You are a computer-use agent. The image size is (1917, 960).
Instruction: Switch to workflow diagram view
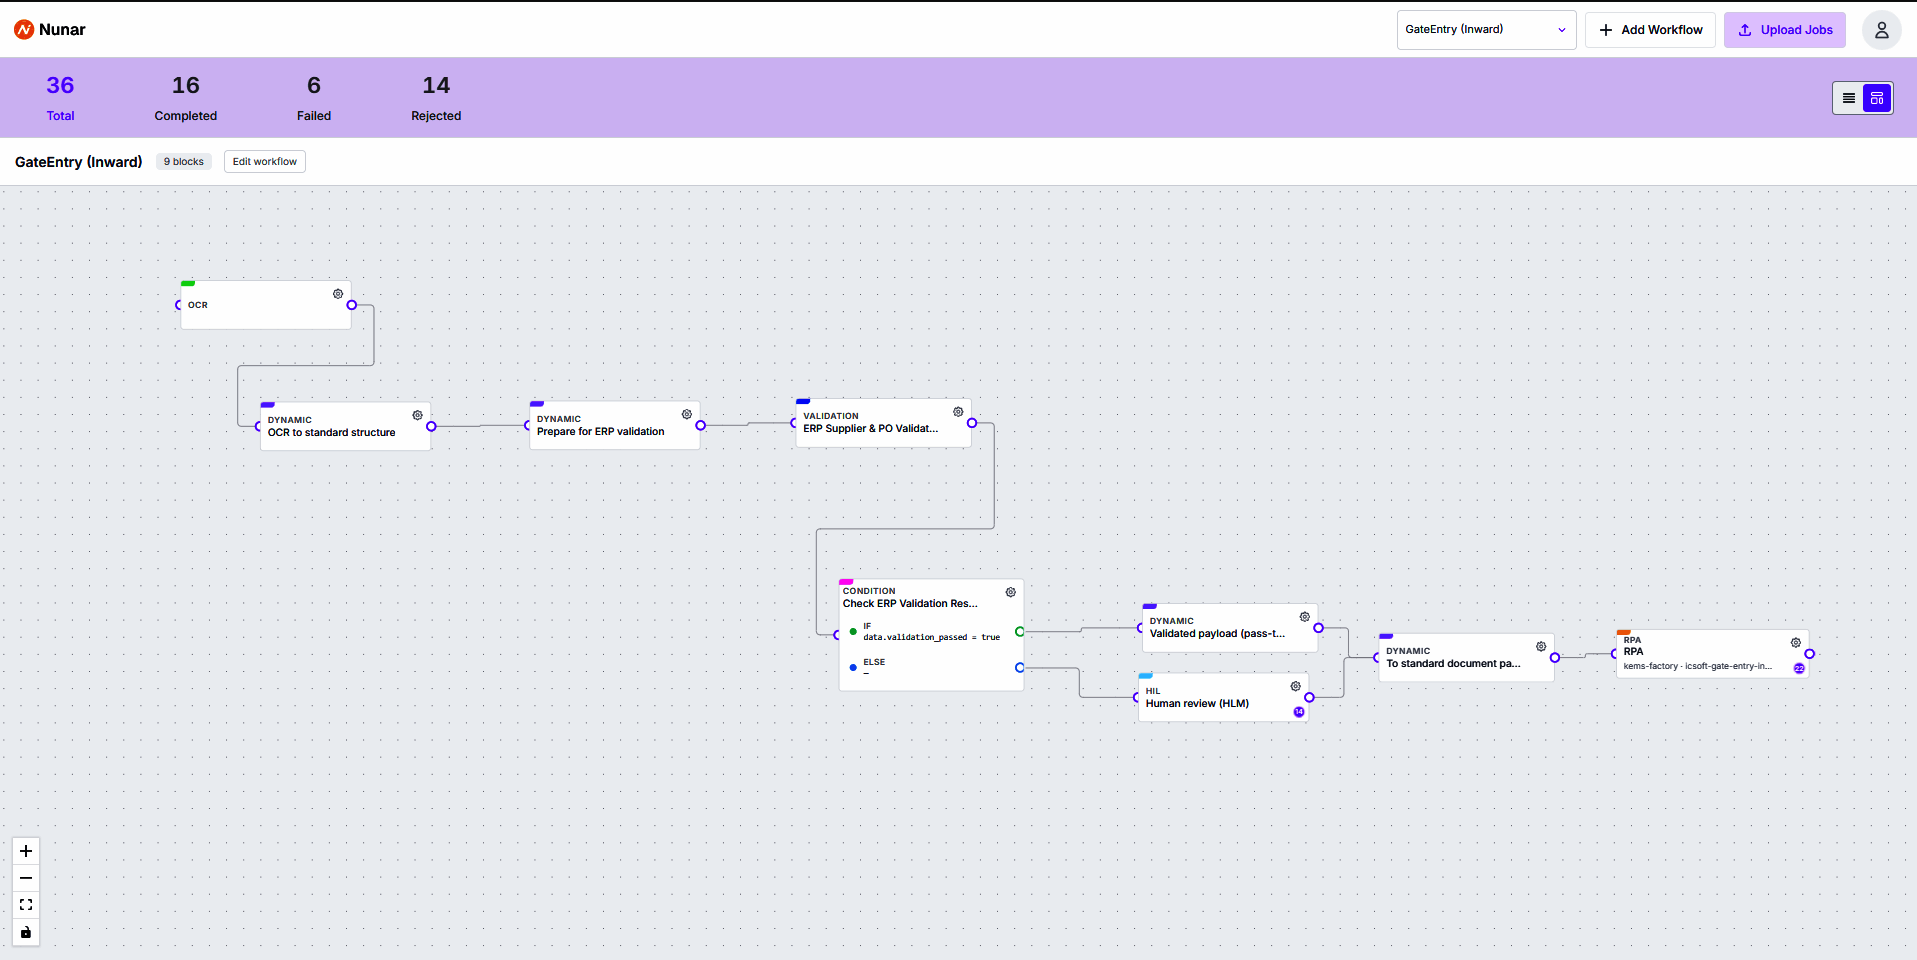tap(1877, 98)
